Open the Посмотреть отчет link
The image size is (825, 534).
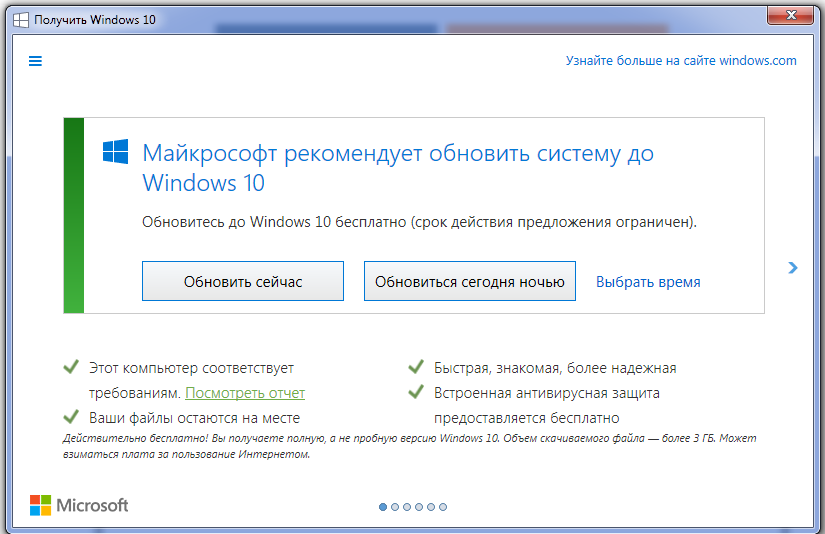[245, 393]
